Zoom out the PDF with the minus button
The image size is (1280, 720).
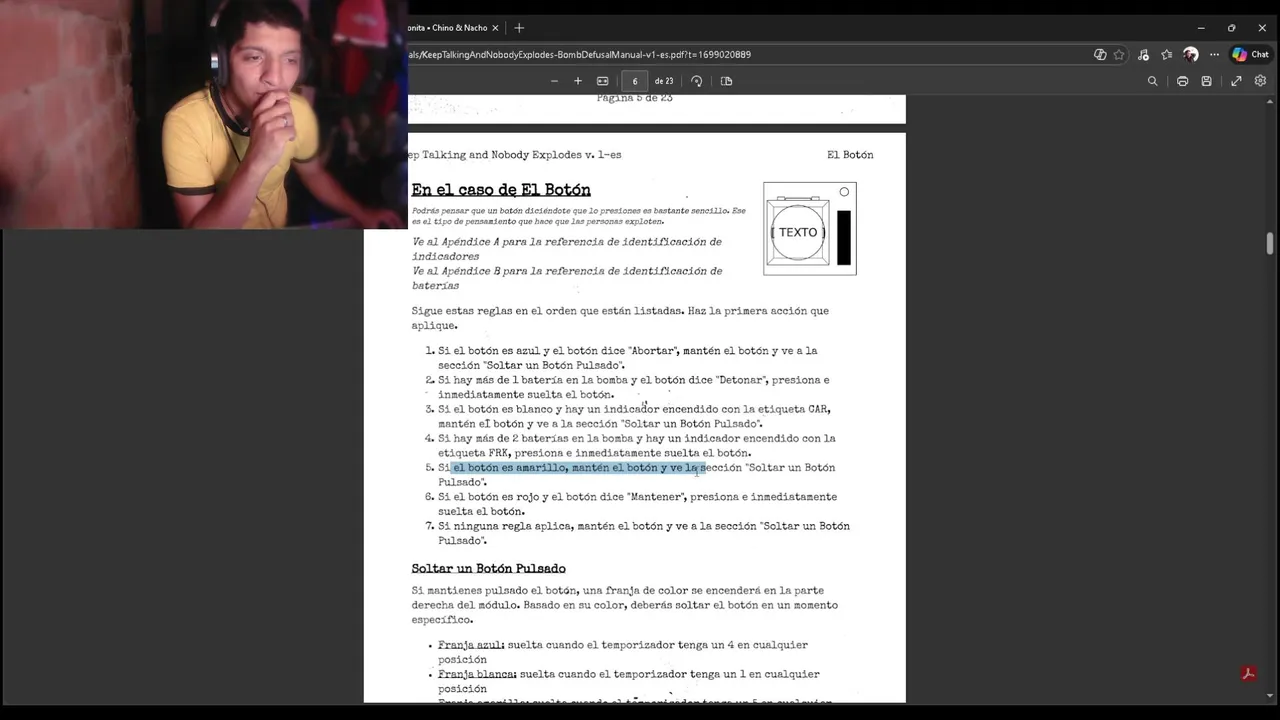coord(554,81)
